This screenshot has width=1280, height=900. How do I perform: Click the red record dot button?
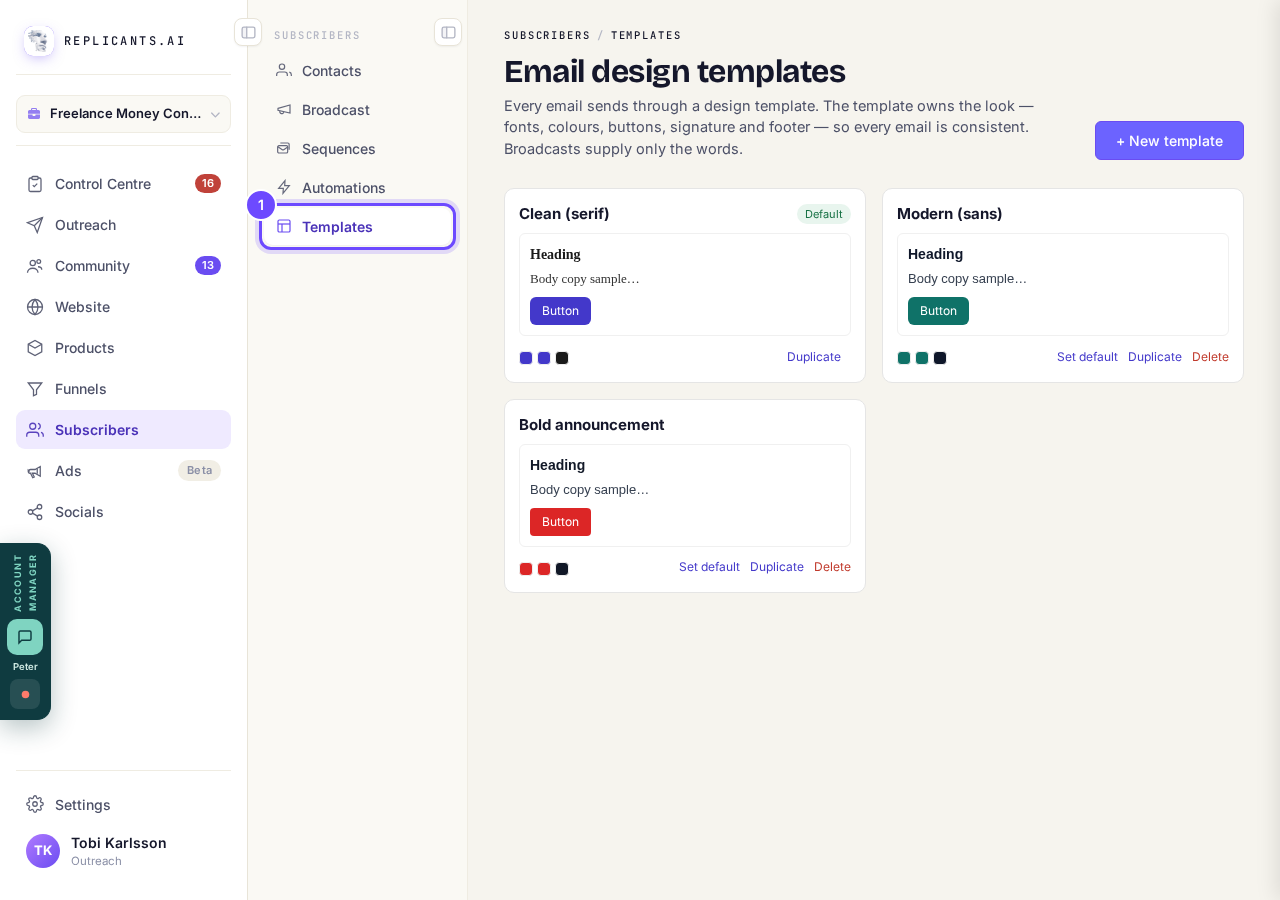pyautogui.click(x=25, y=694)
